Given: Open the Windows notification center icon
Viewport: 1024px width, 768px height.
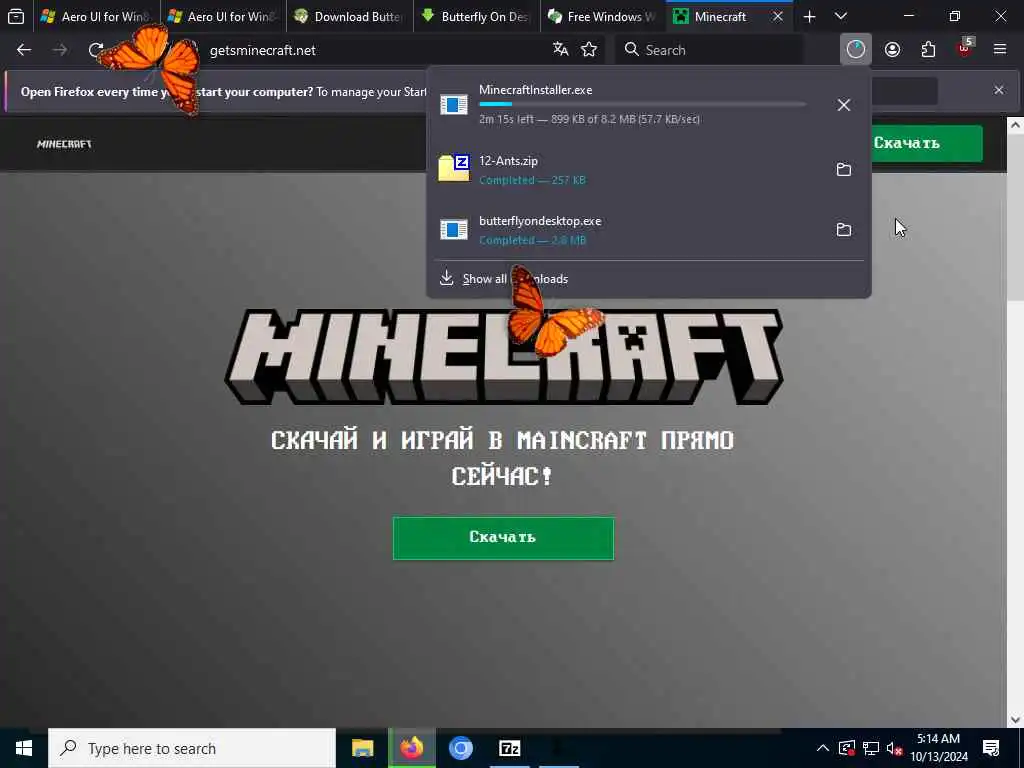Looking at the screenshot, I should (991, 748).
